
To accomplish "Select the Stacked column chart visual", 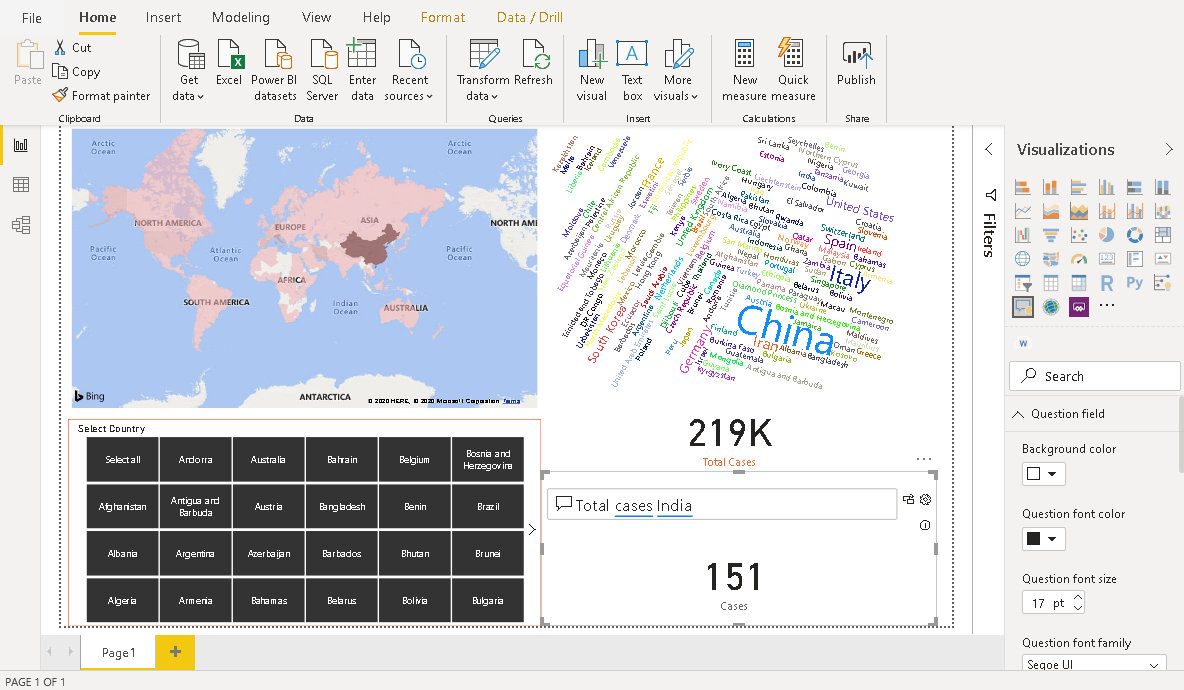I will point(1050,187).
